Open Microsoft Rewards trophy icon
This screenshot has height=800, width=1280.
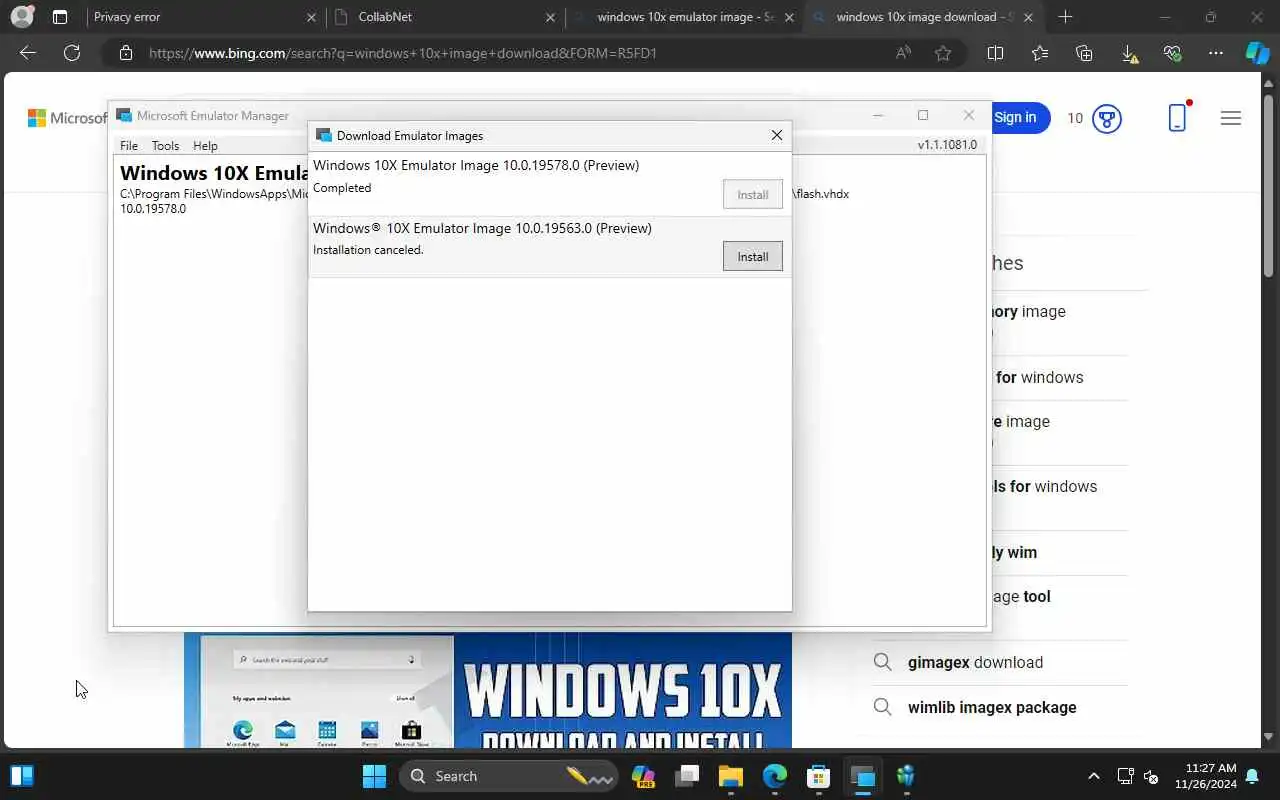coord(1106,118)
